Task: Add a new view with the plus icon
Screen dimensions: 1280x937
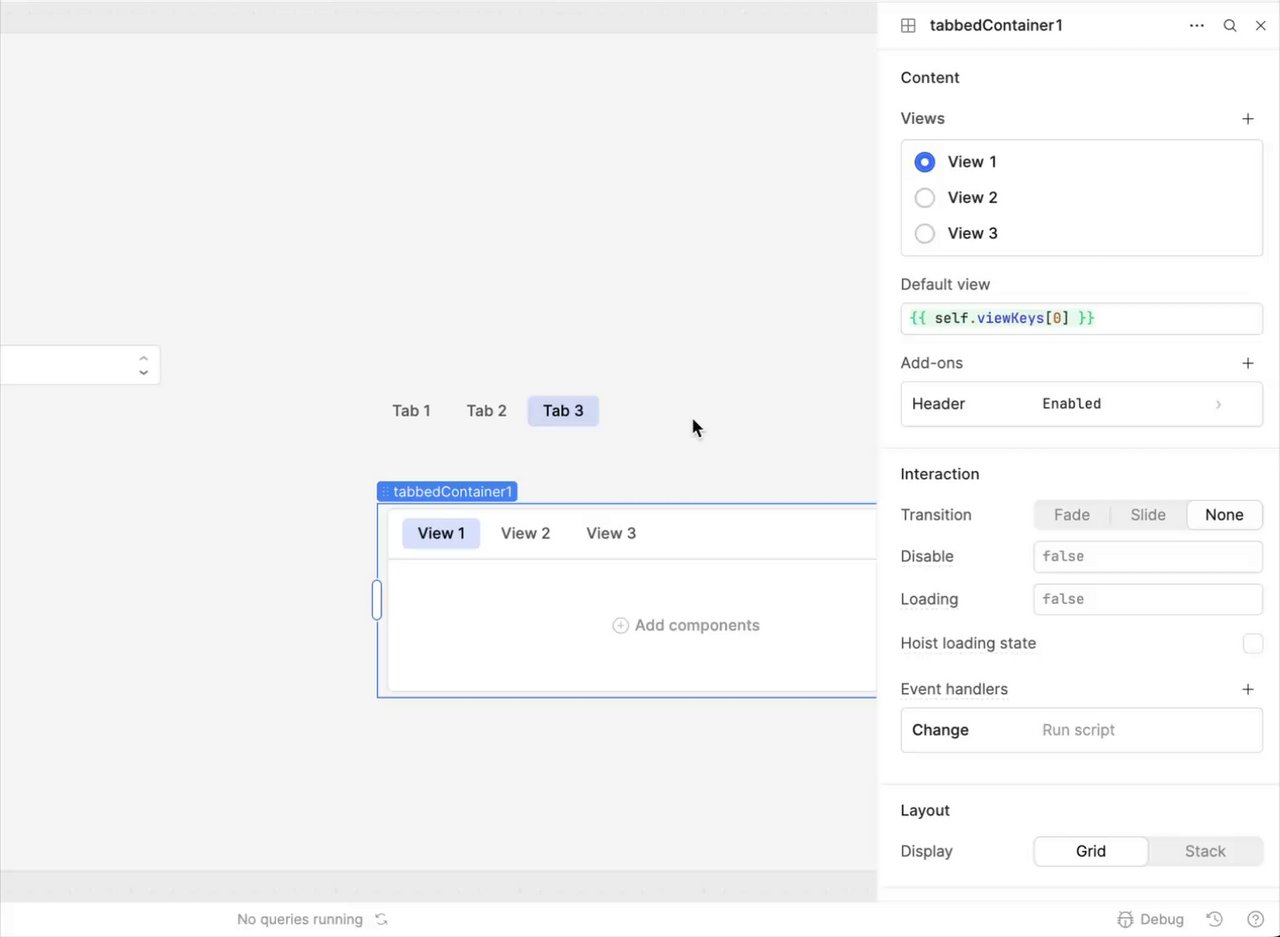Action: 1247,119
